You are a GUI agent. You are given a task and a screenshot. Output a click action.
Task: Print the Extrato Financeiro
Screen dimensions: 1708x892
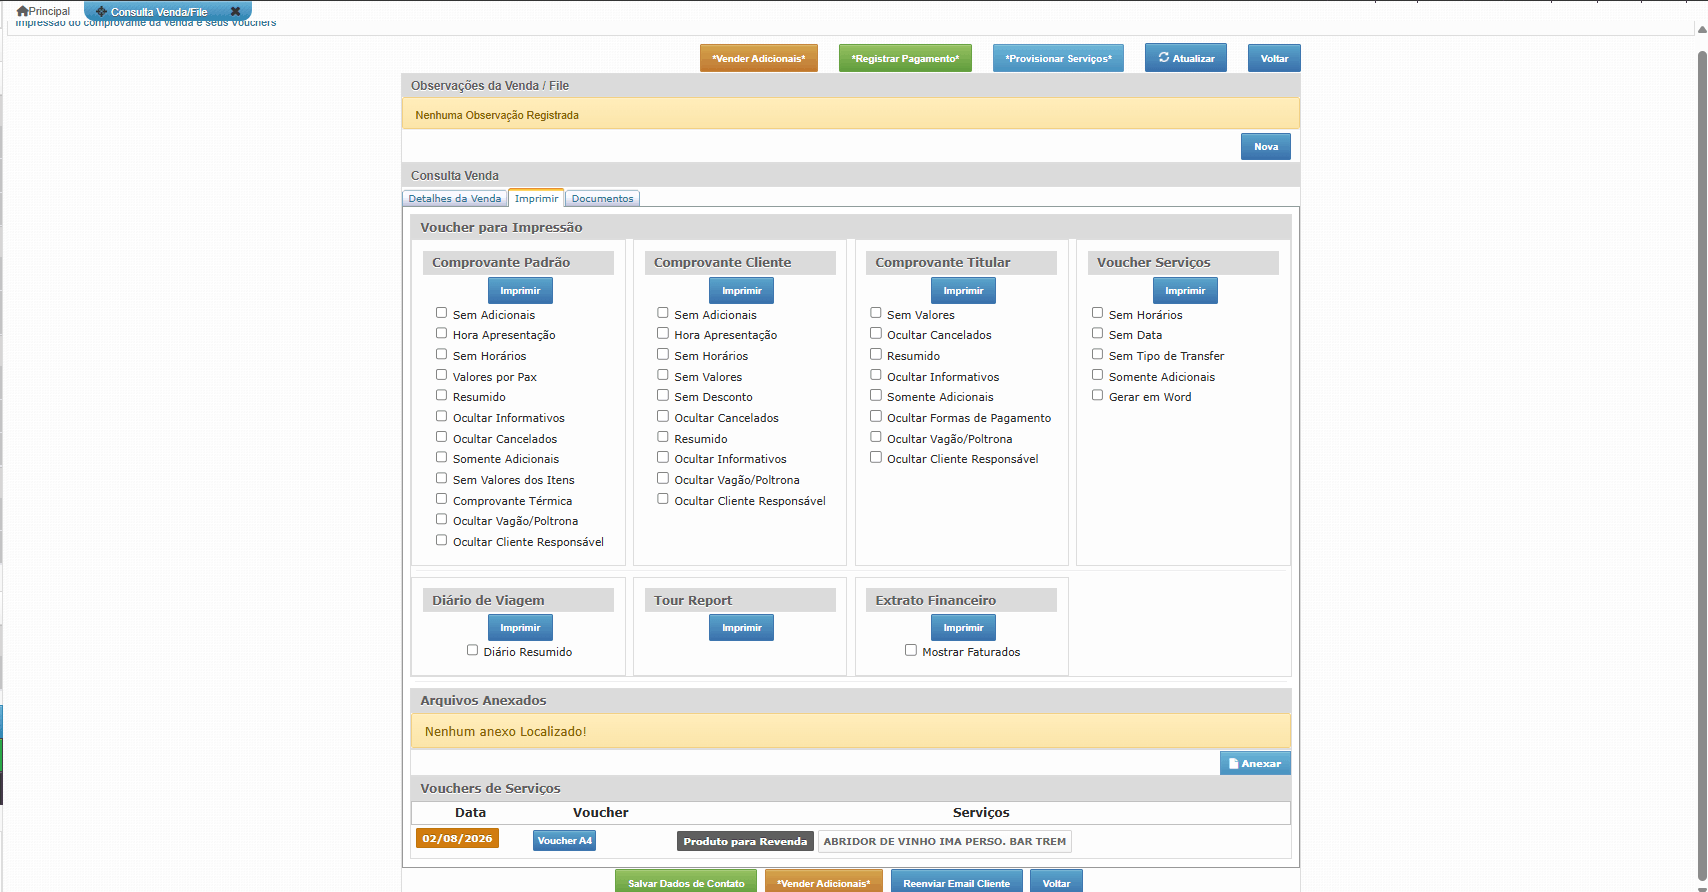tap(963, 627)
